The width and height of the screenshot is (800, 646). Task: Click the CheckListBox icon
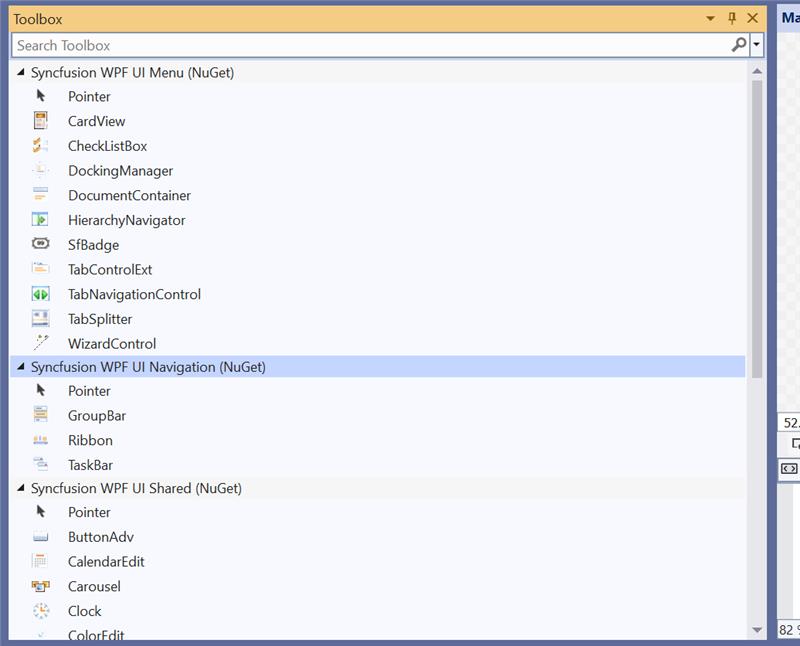point(41,146)
